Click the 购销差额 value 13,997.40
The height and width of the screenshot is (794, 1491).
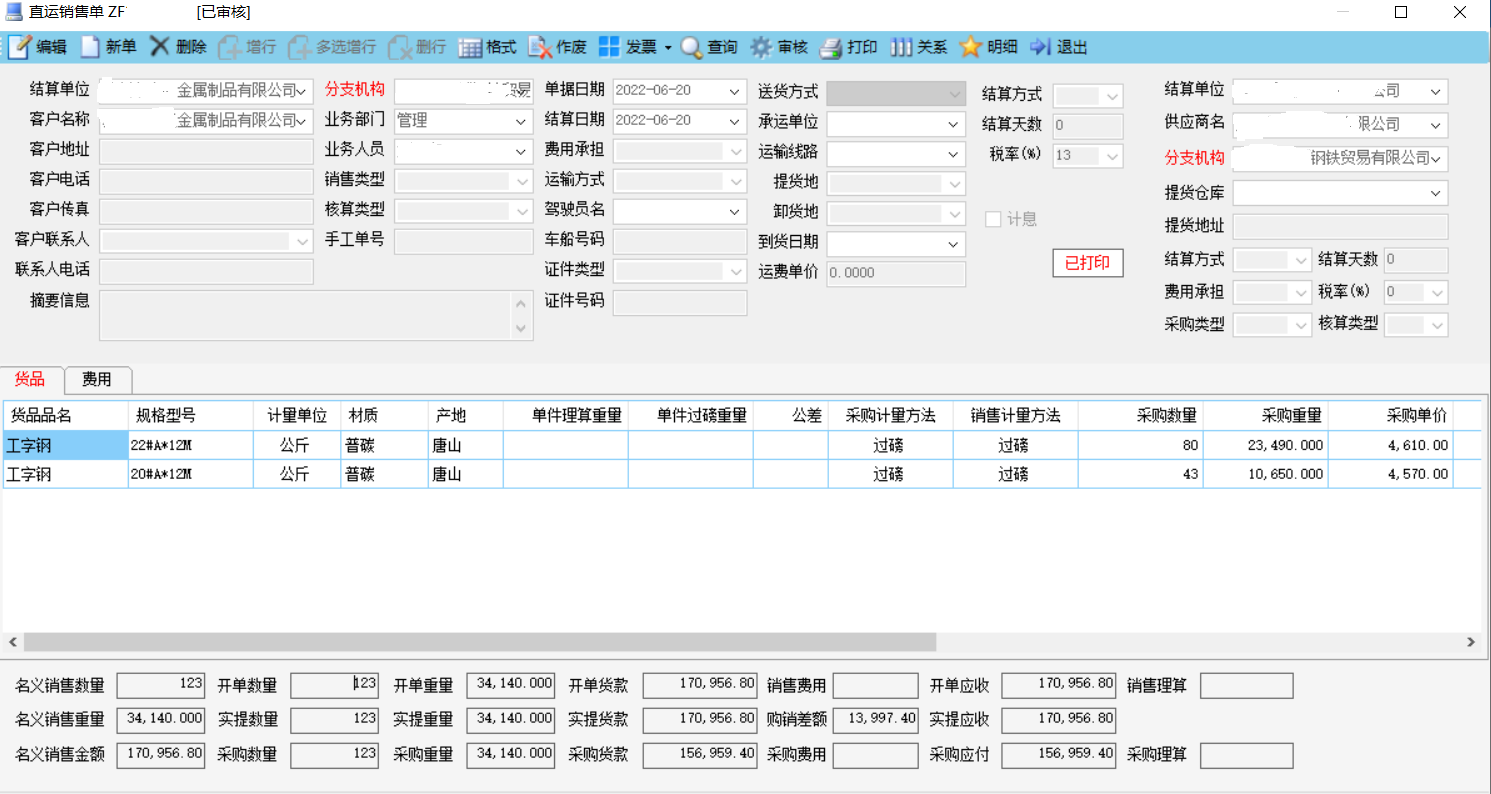(875, 720)
